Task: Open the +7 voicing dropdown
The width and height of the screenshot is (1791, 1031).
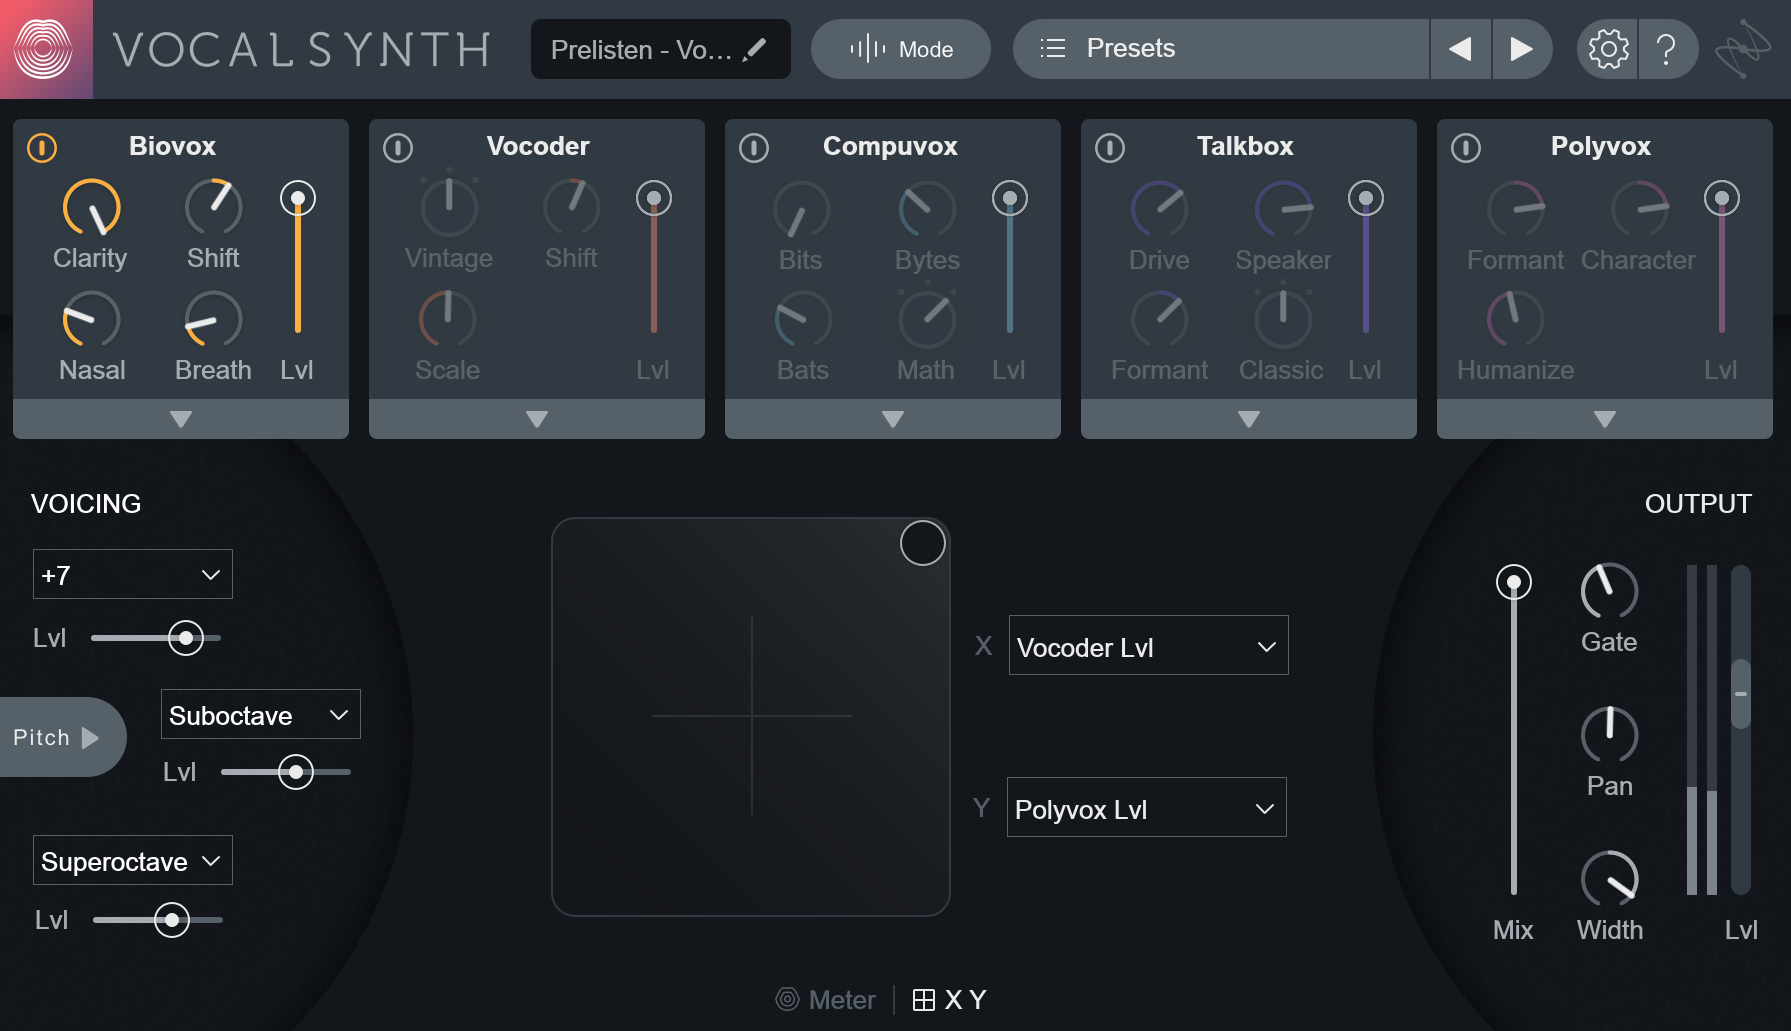Action: pos(133,574)
